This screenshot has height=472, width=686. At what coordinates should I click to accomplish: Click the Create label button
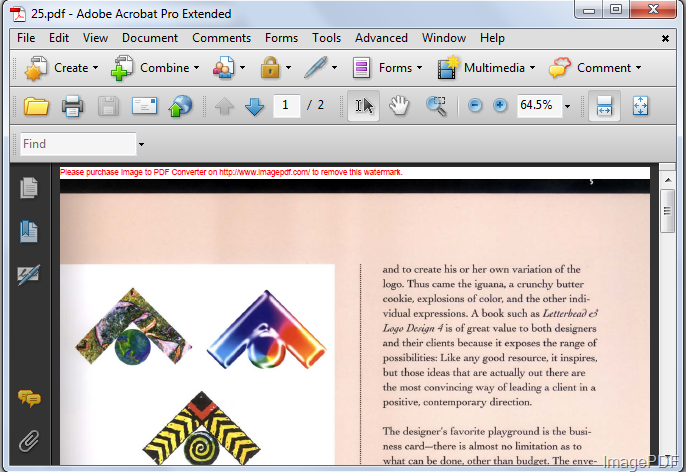tap(71, 68)
